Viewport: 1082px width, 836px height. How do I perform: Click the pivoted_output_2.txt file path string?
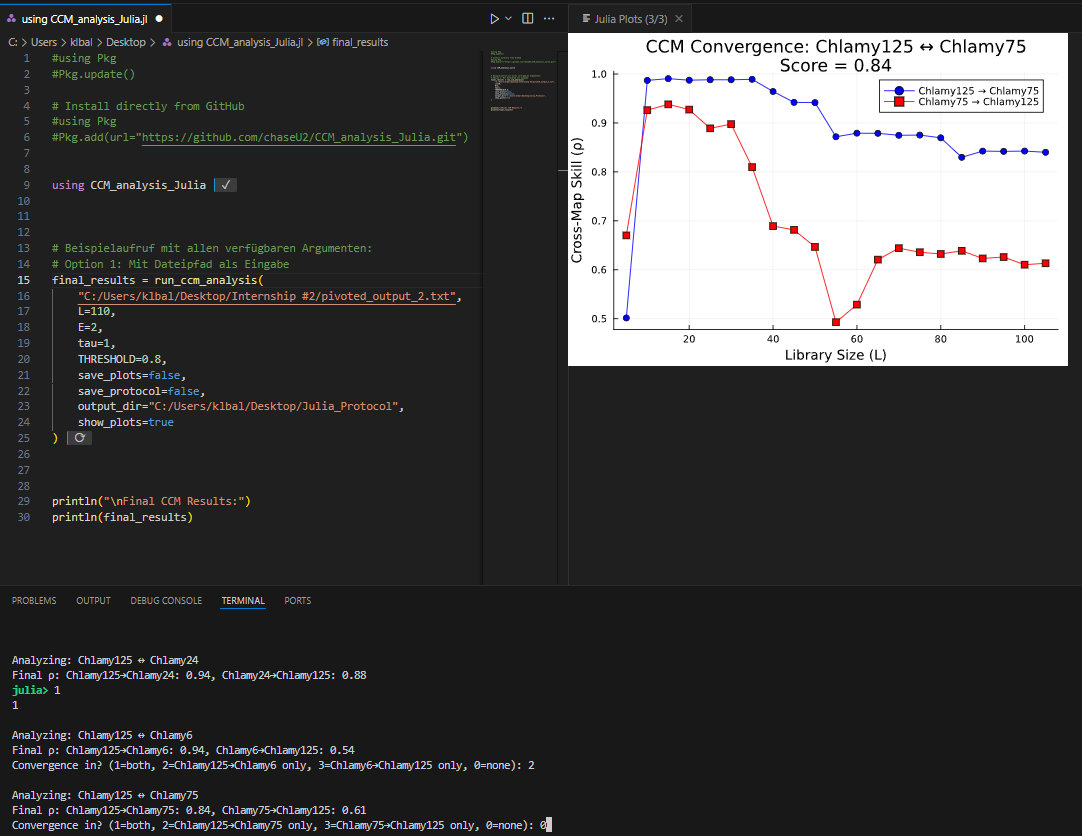click(267, 297)
